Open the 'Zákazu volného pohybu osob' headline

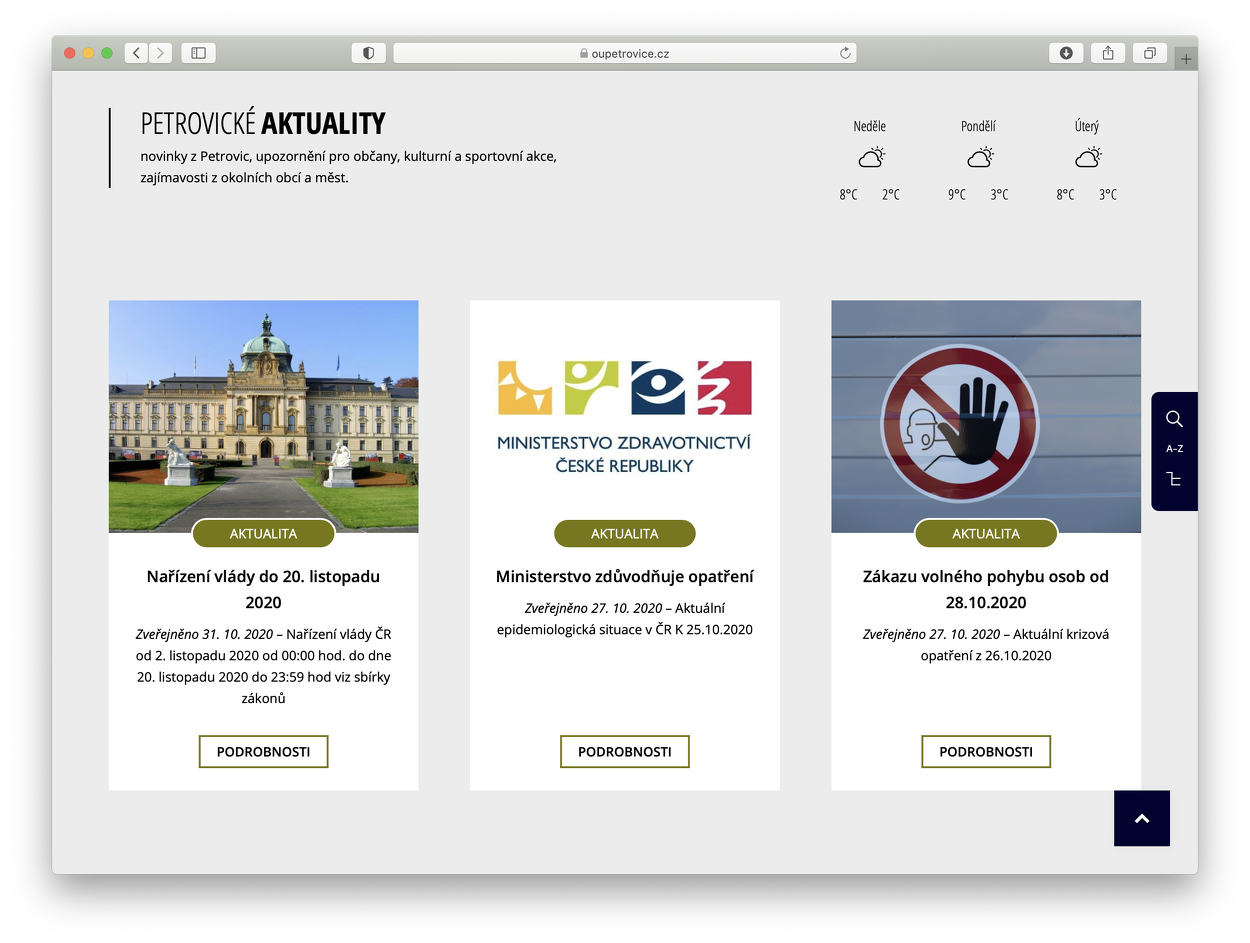(985, 589)
